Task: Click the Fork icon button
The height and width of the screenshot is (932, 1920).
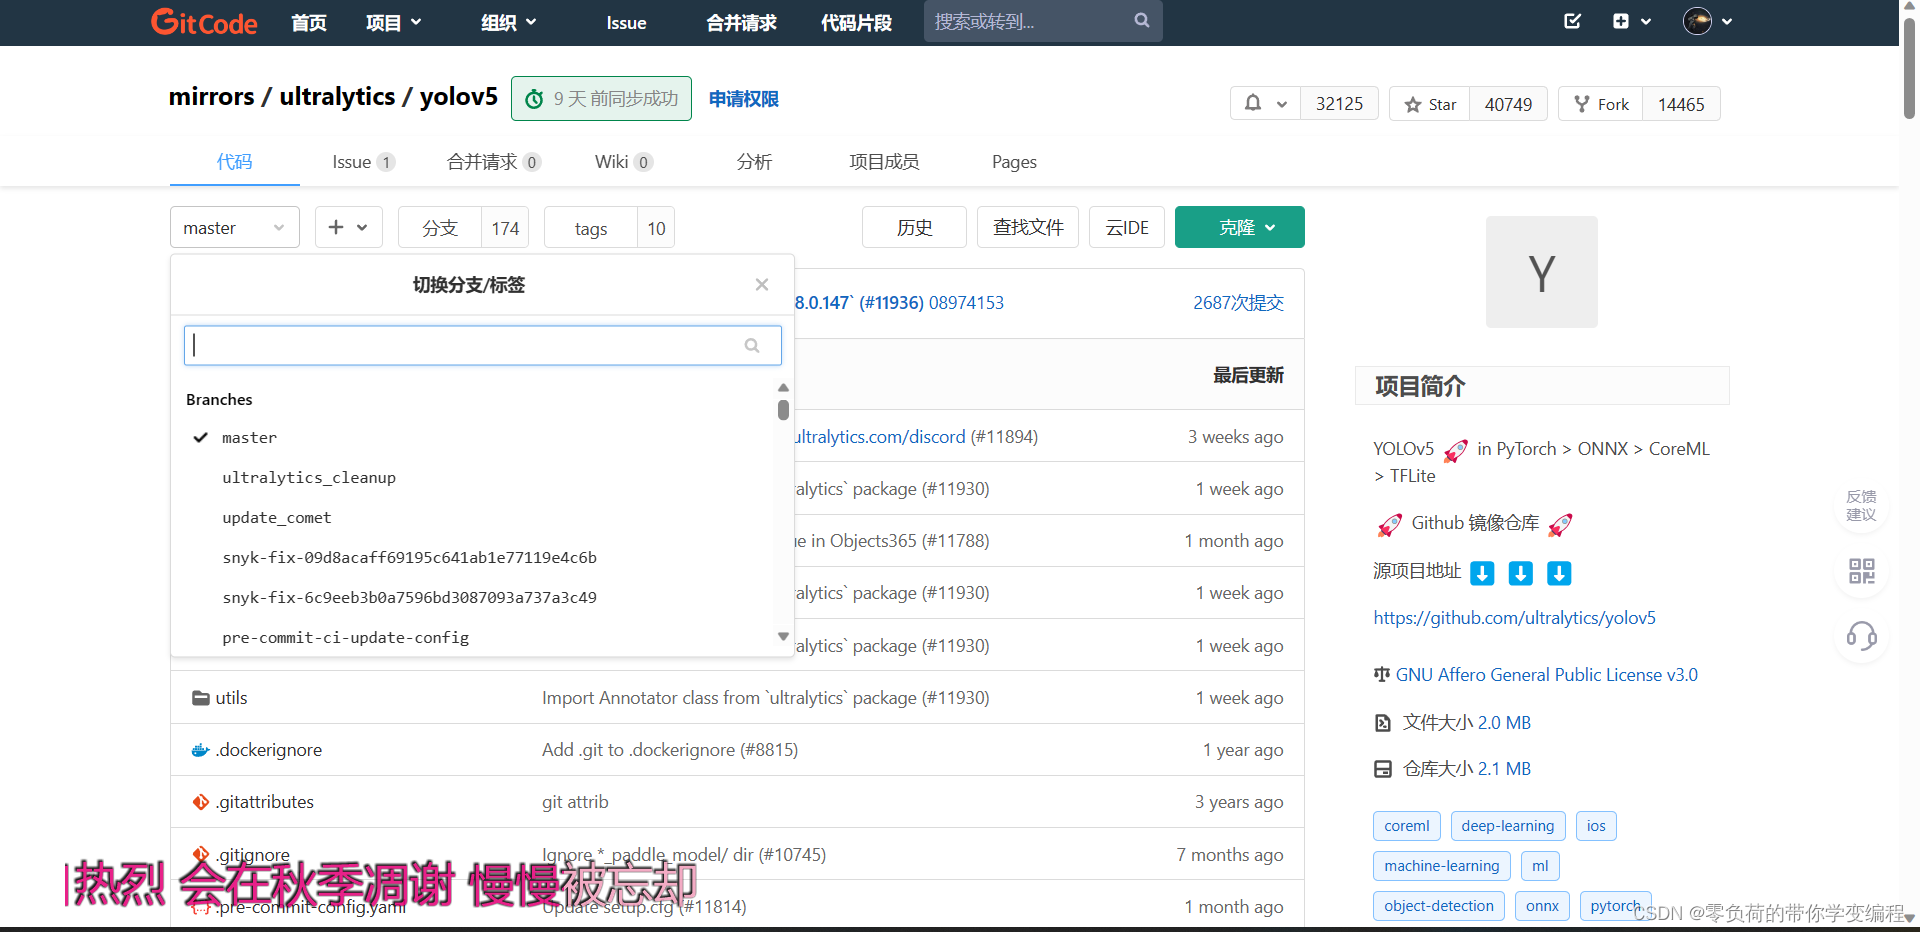Action: [x=1601, y=104]
